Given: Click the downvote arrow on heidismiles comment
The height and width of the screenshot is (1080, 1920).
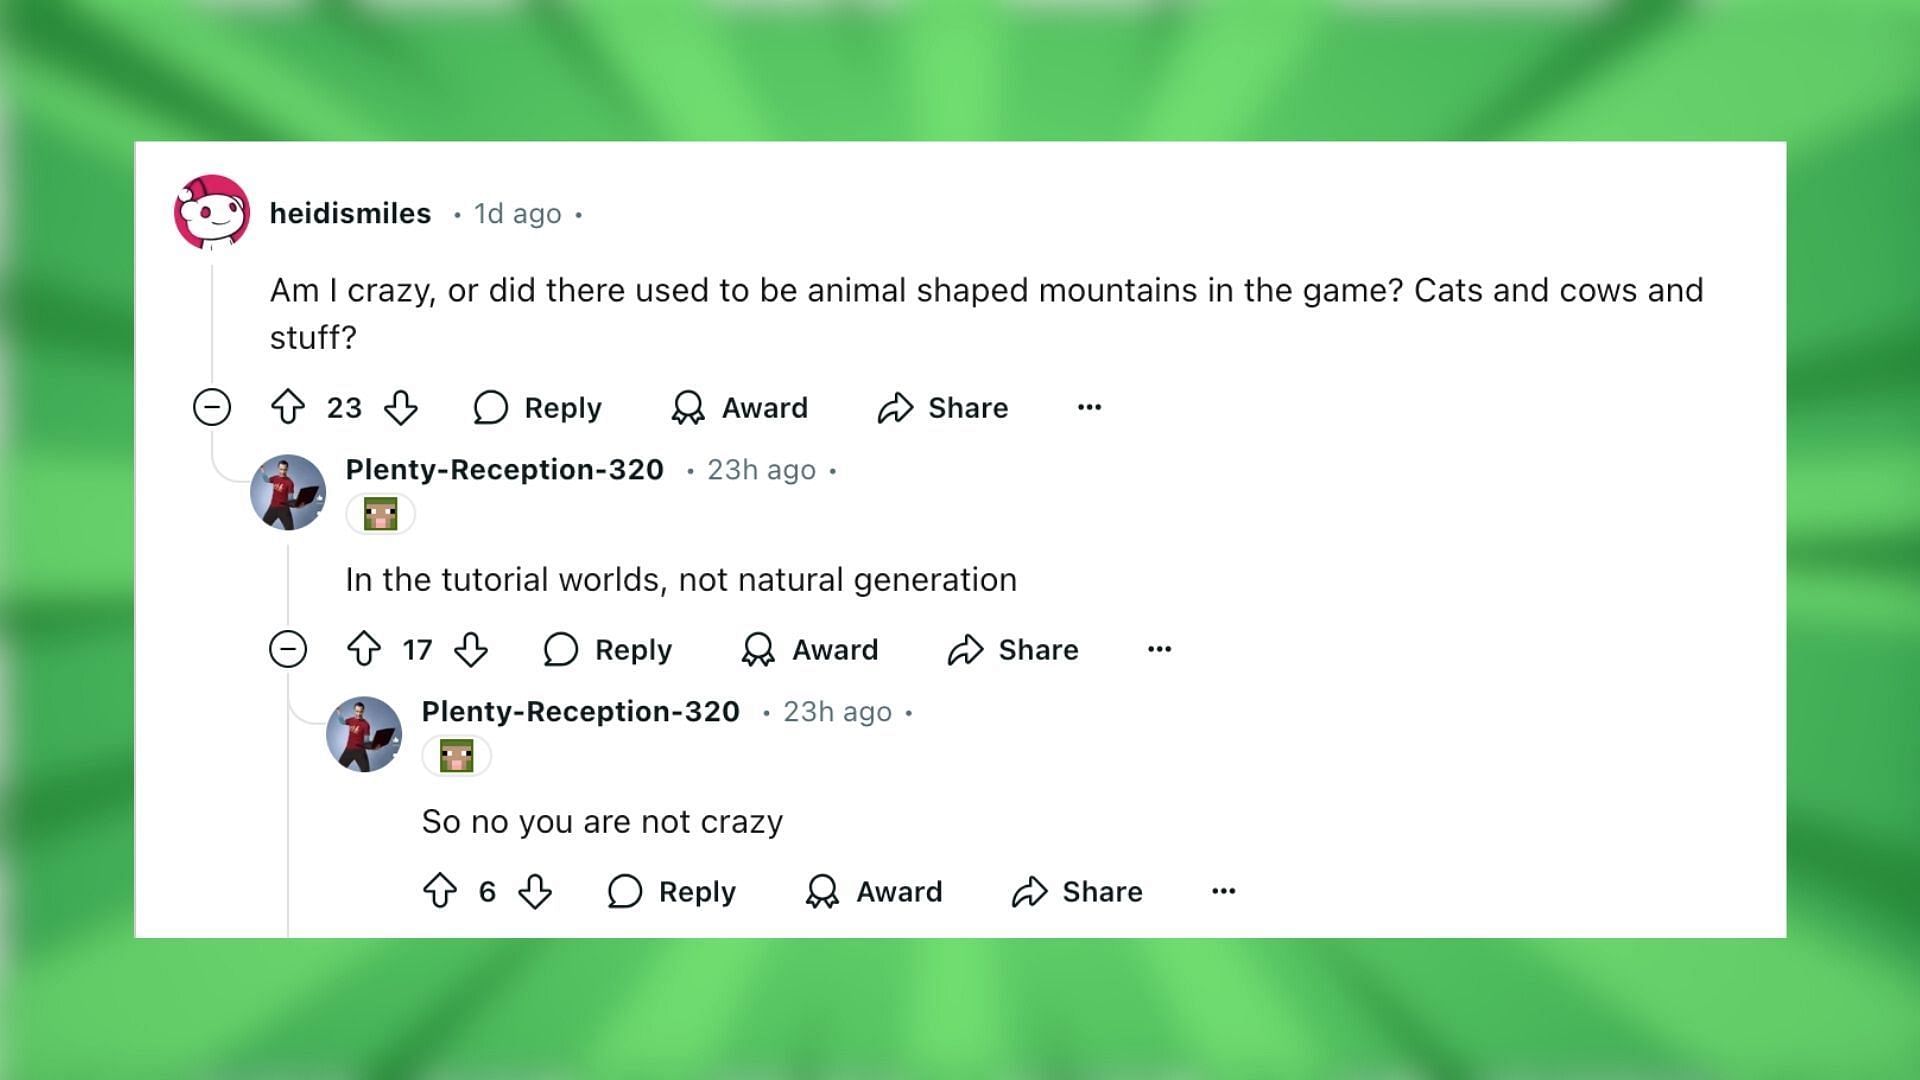Looking at the screenshot, I should [402, 407].
